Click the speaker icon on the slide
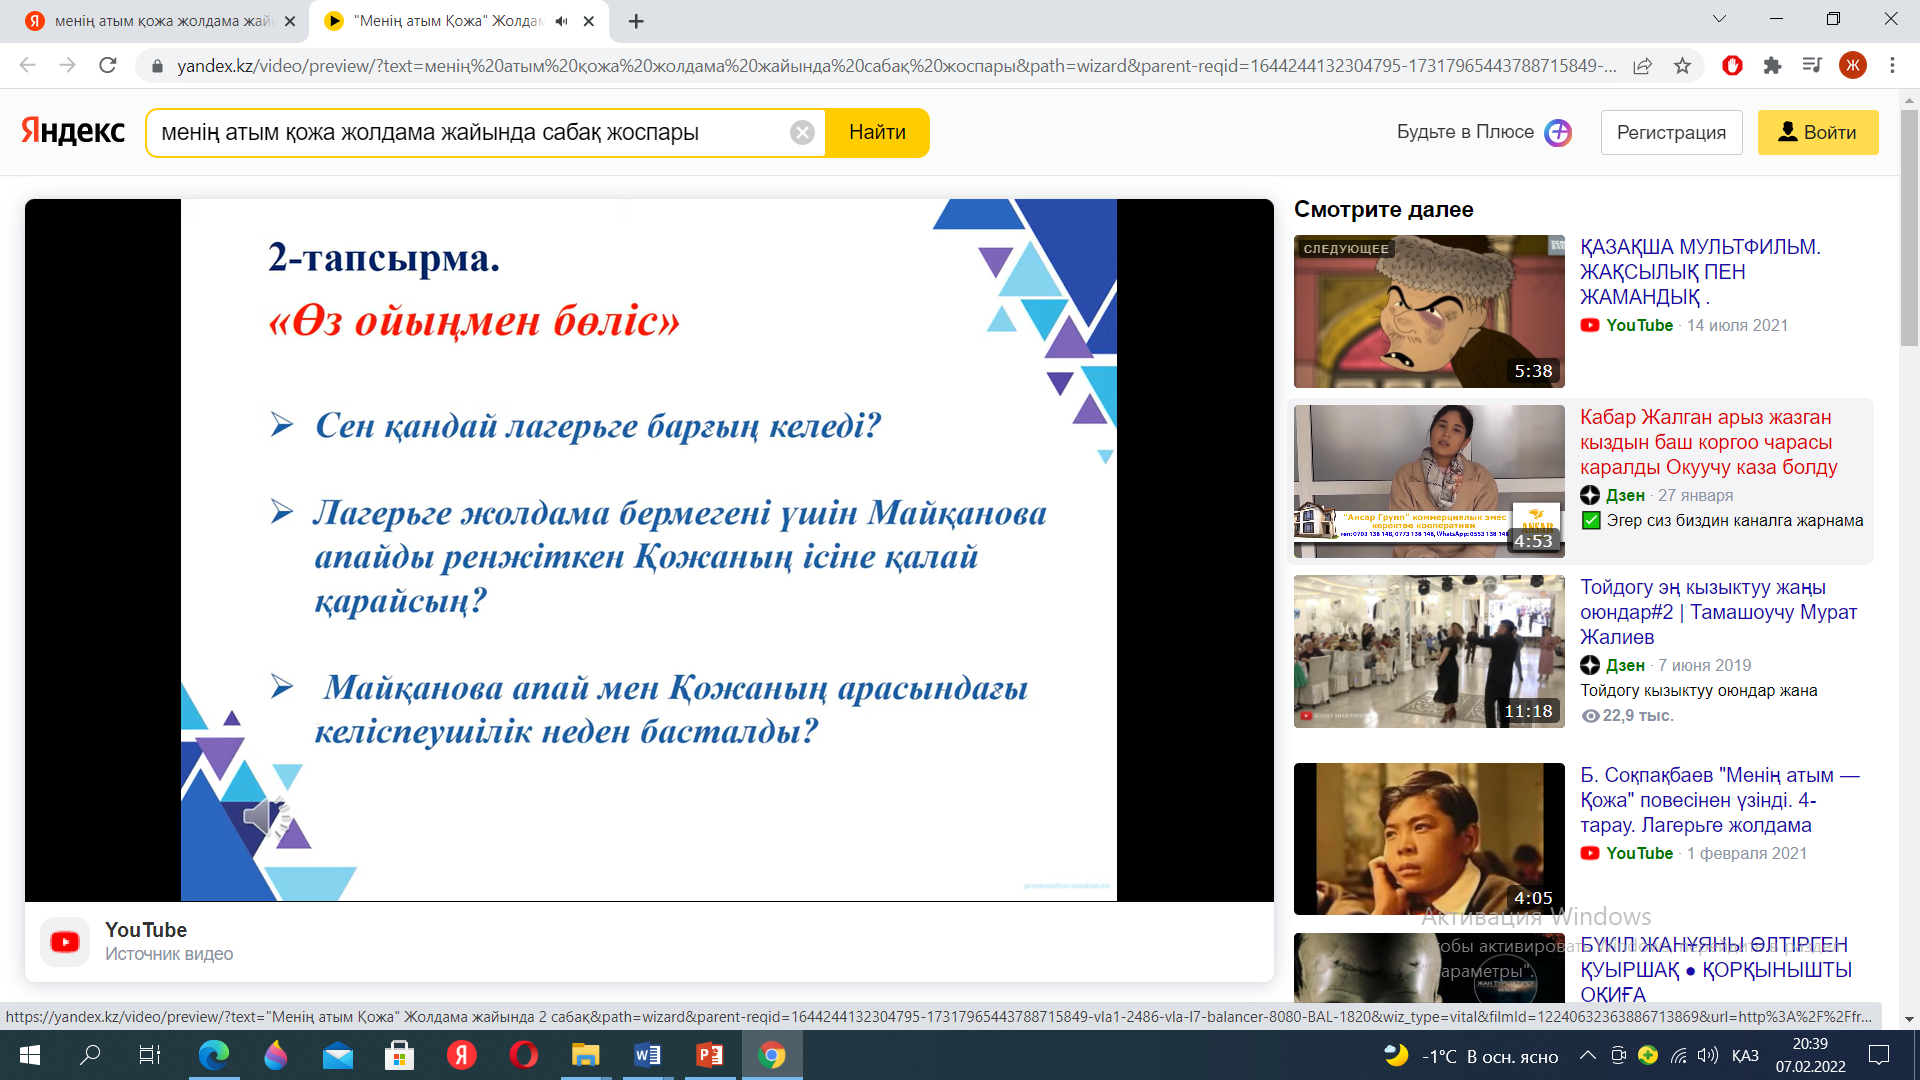The width and height of the screenshot is (1920, 1080). [x=263, y=817]
